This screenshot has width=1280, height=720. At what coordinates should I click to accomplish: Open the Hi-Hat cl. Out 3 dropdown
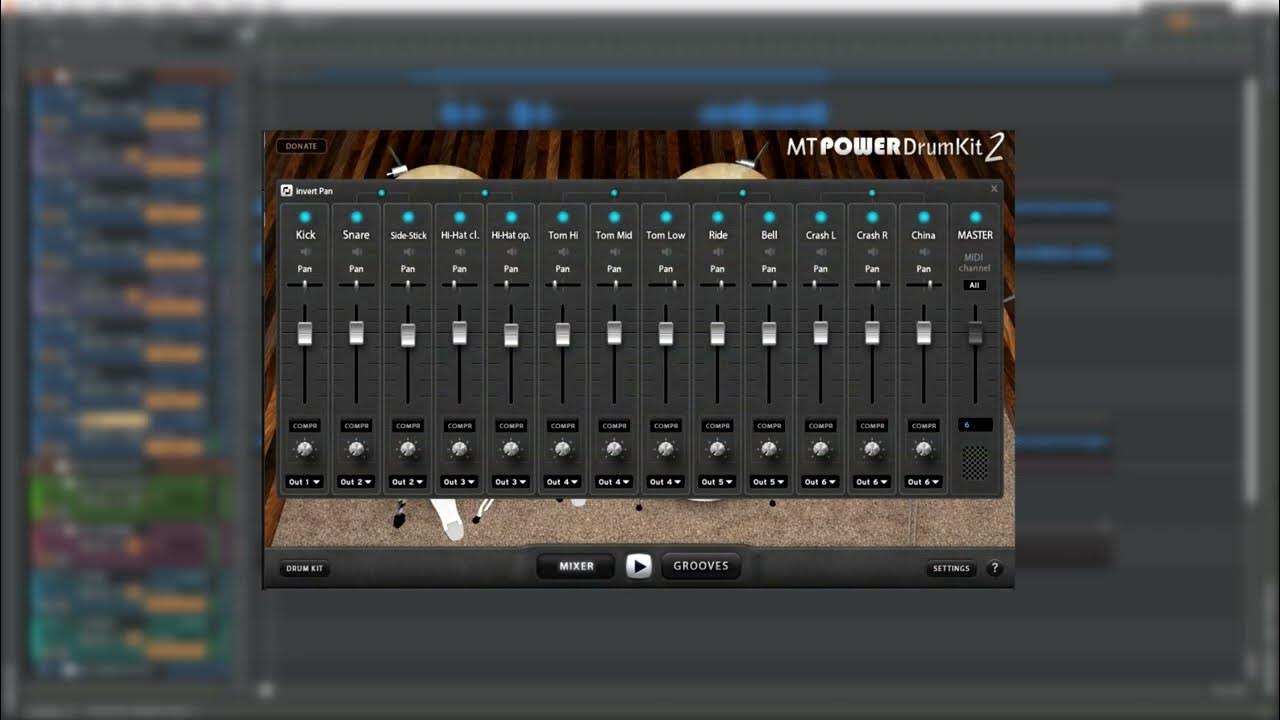pos(459,482)
